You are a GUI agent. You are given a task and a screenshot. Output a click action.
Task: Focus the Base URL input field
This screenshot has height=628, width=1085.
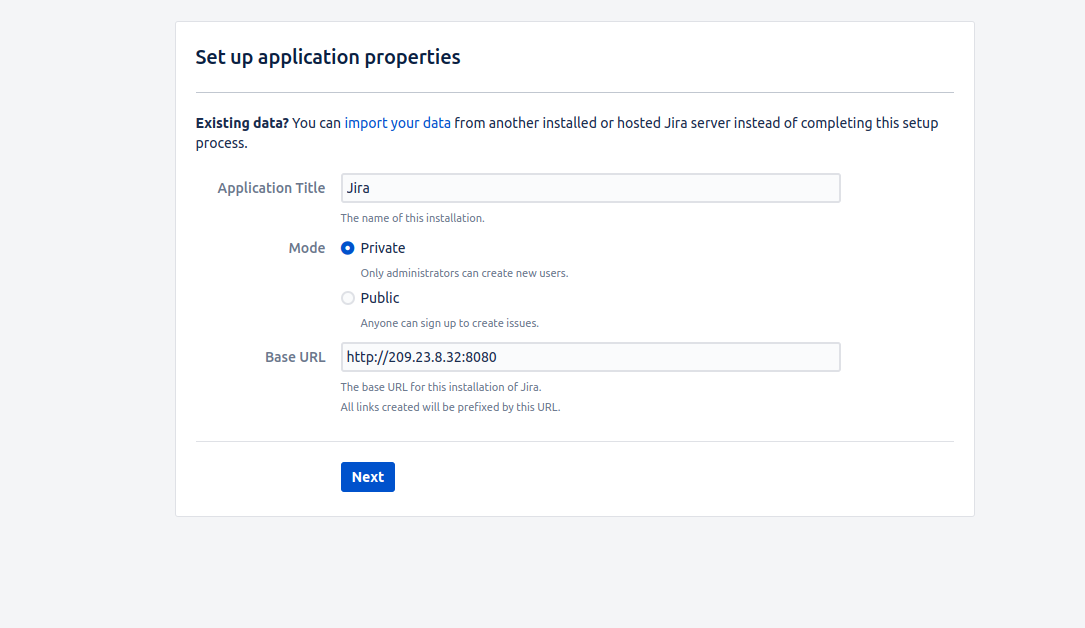click(x=590, y=357)
